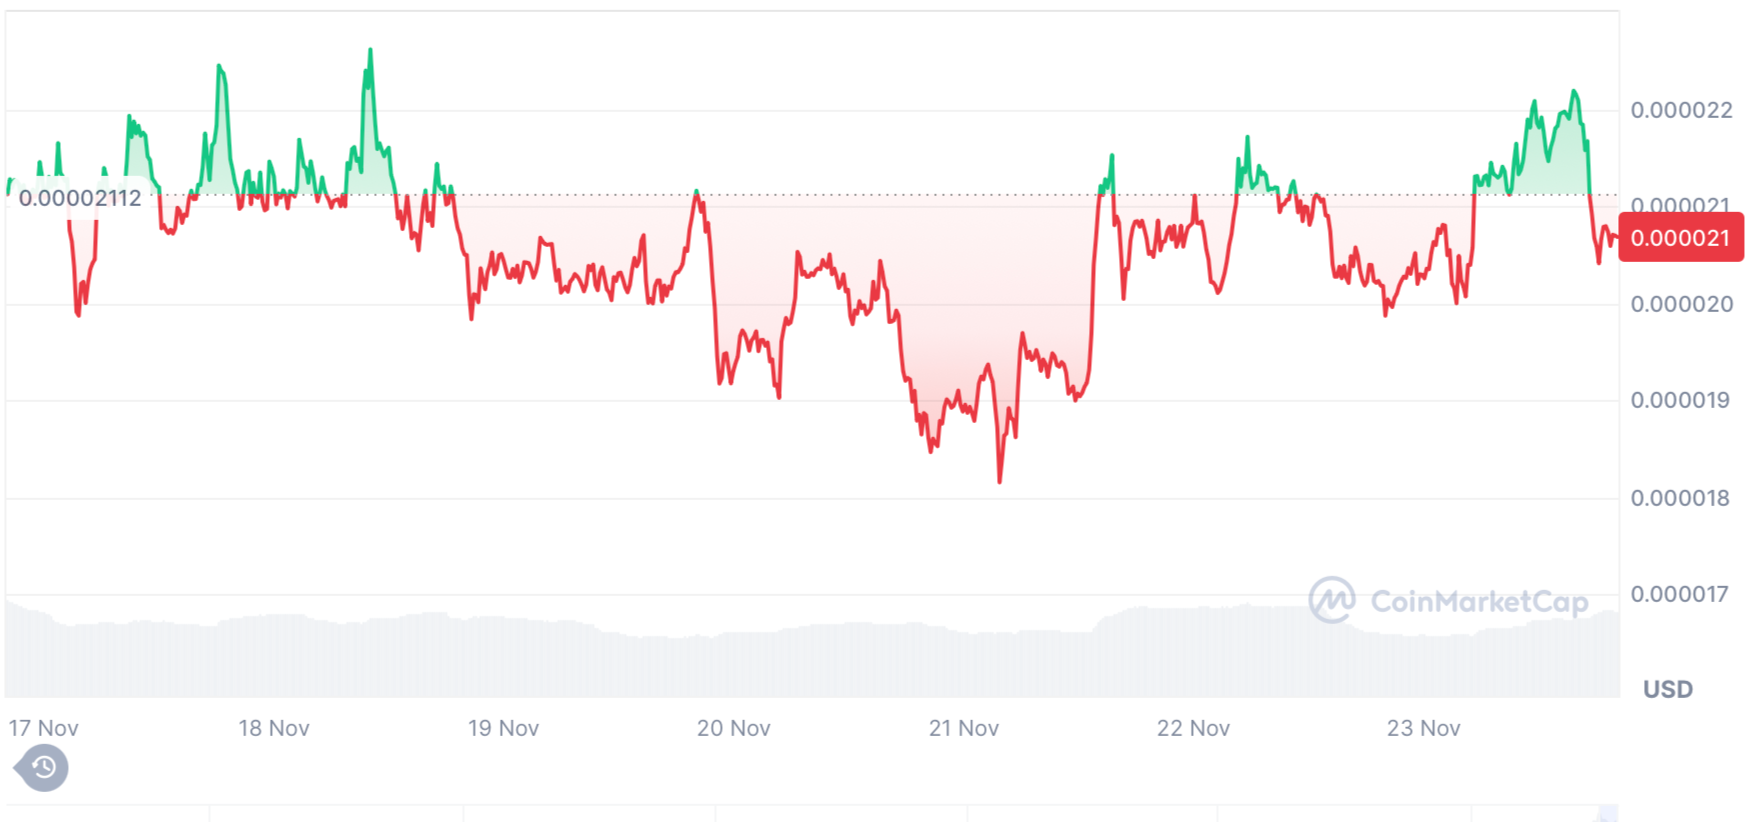Select the 20 Nov date label
1753x822 pixels.
[733, 728]
